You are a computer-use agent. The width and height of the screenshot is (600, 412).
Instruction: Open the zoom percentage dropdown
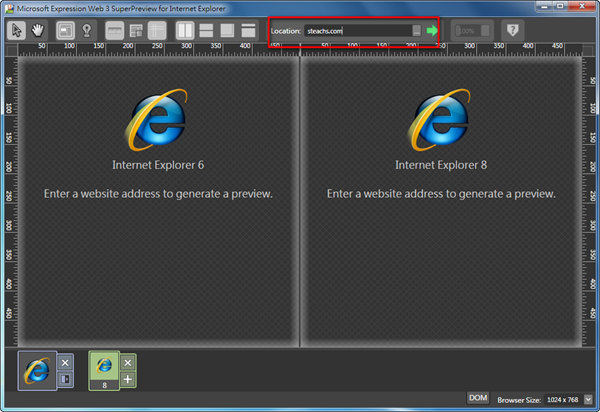tap(485, 31)
